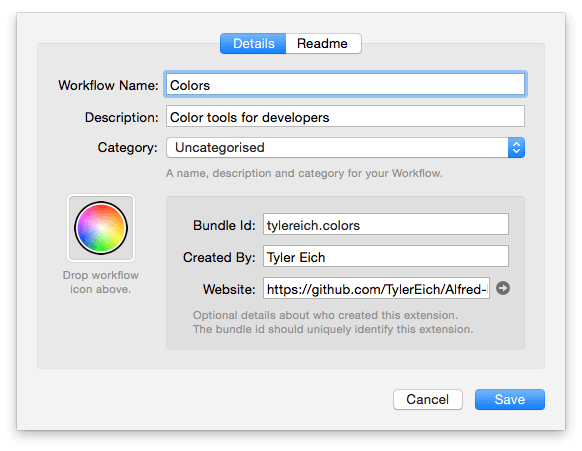Click the 'Drop workflow icon above.' text
This screenshot has height=451, width=582.
101,282
